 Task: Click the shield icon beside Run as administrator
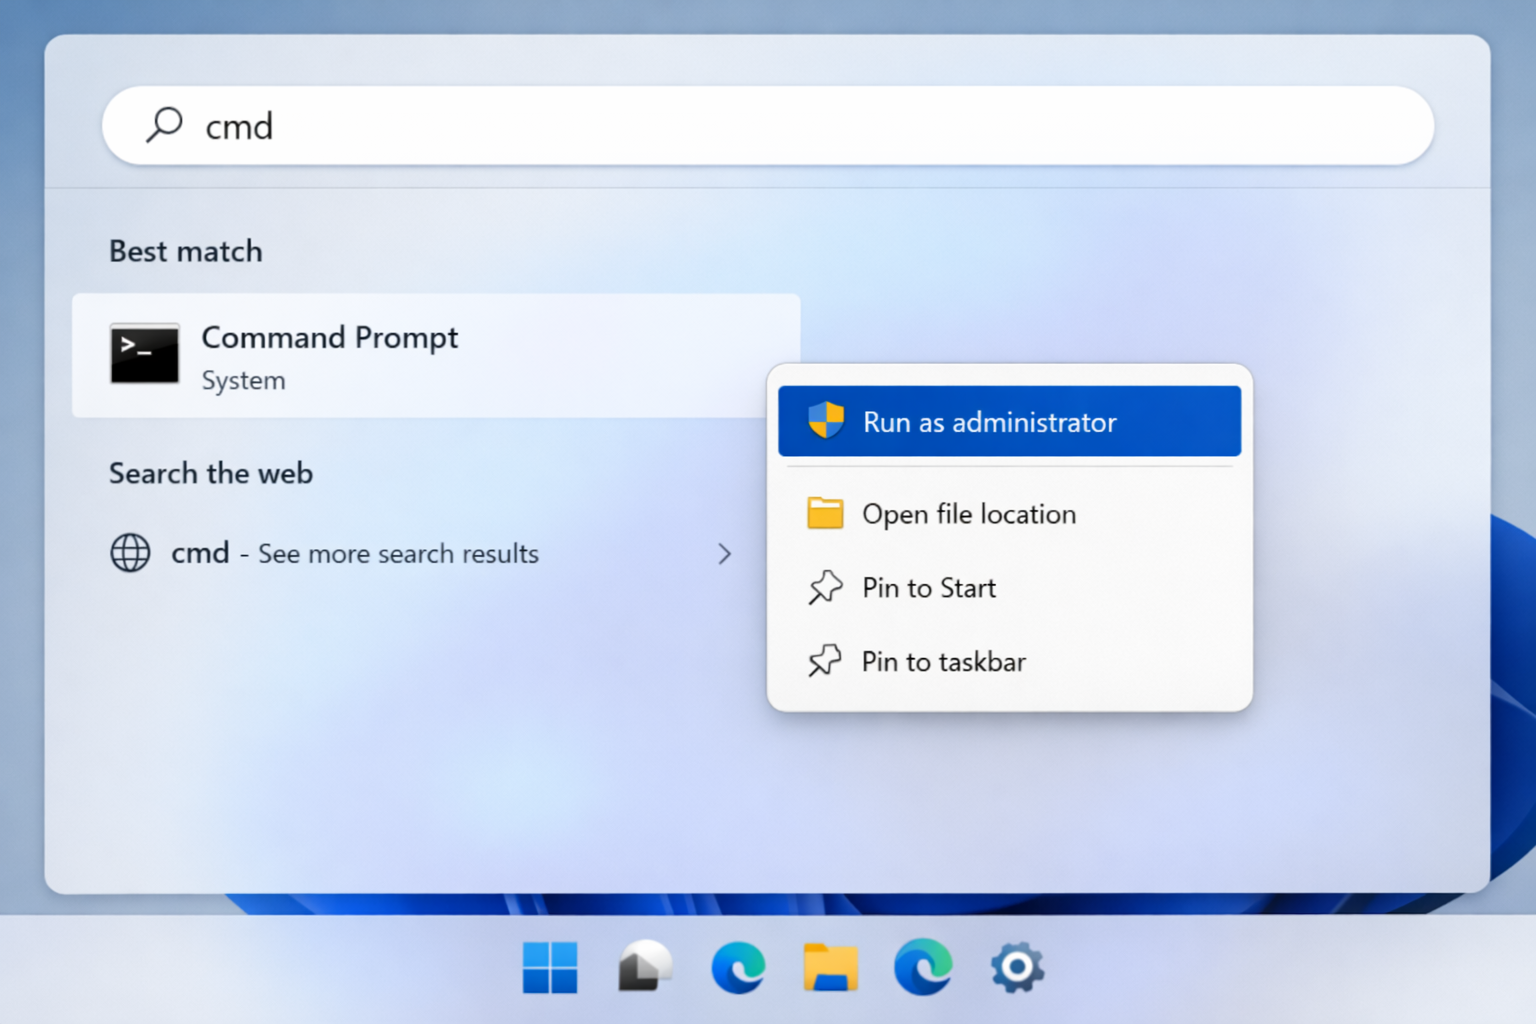(826, 420)
